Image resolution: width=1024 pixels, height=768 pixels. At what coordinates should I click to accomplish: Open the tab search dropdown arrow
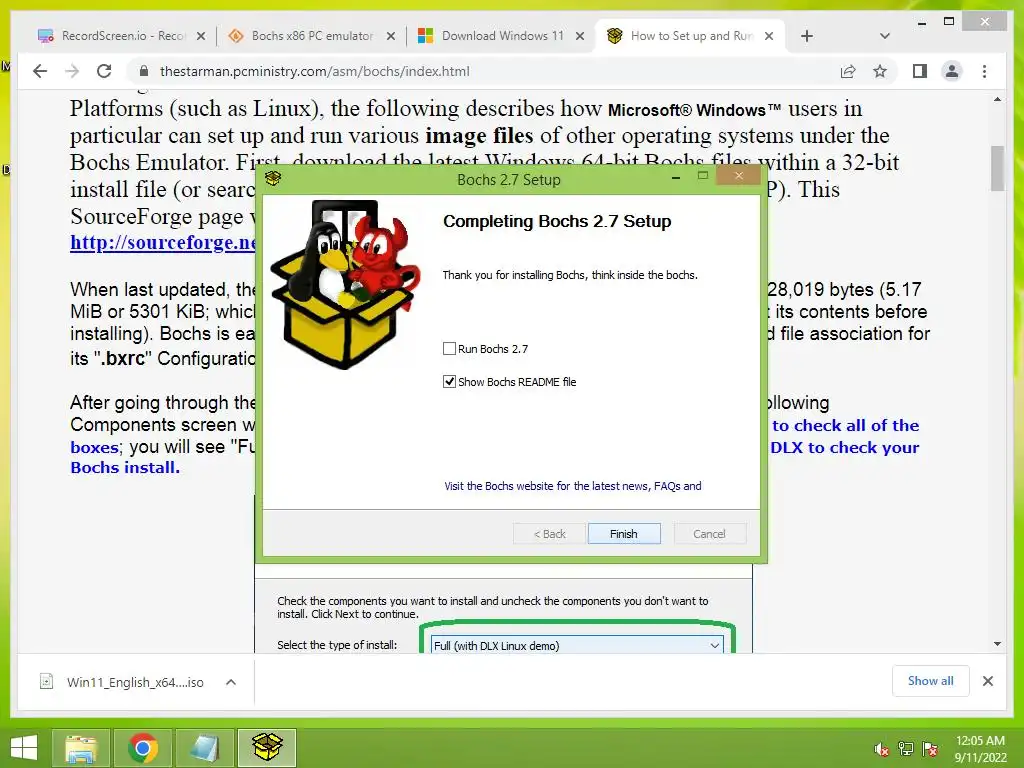[x=885, y=36]
